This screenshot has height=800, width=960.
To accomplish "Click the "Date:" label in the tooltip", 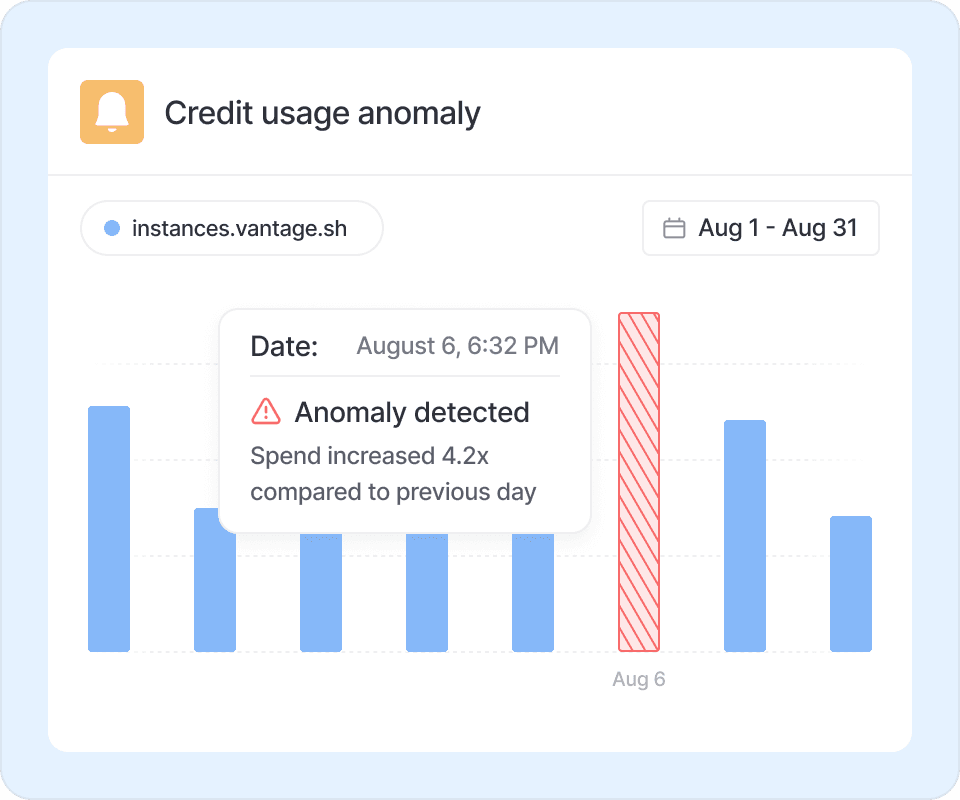I will (284, 346).
